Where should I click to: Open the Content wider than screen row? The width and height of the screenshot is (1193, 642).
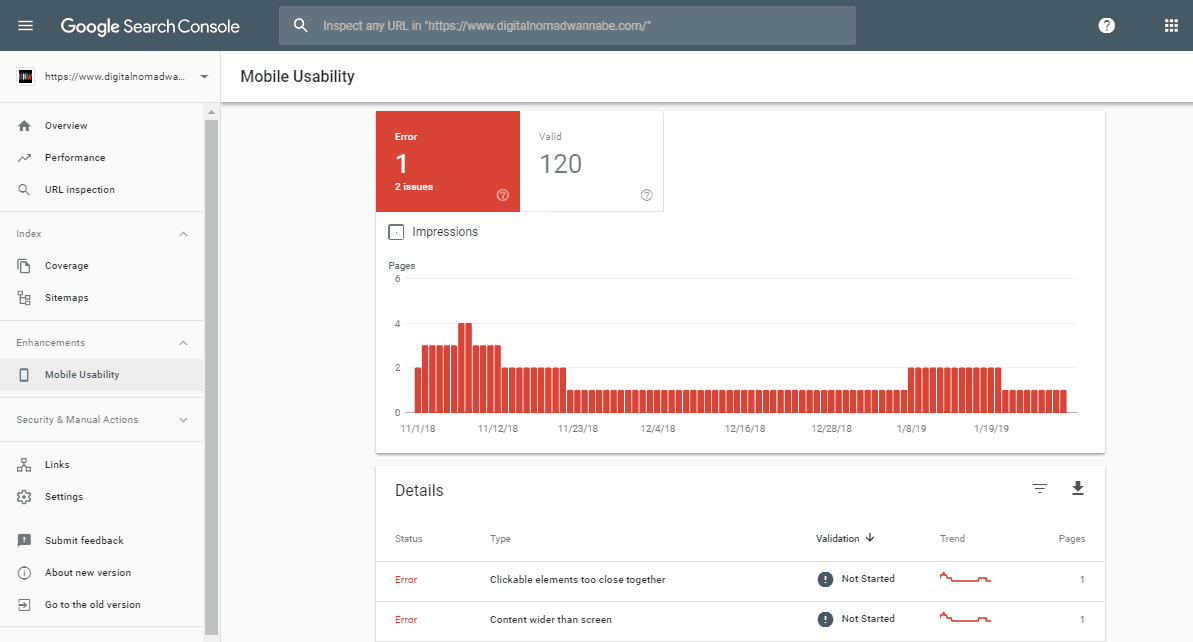pyautogui.click(x=550, y=620)
